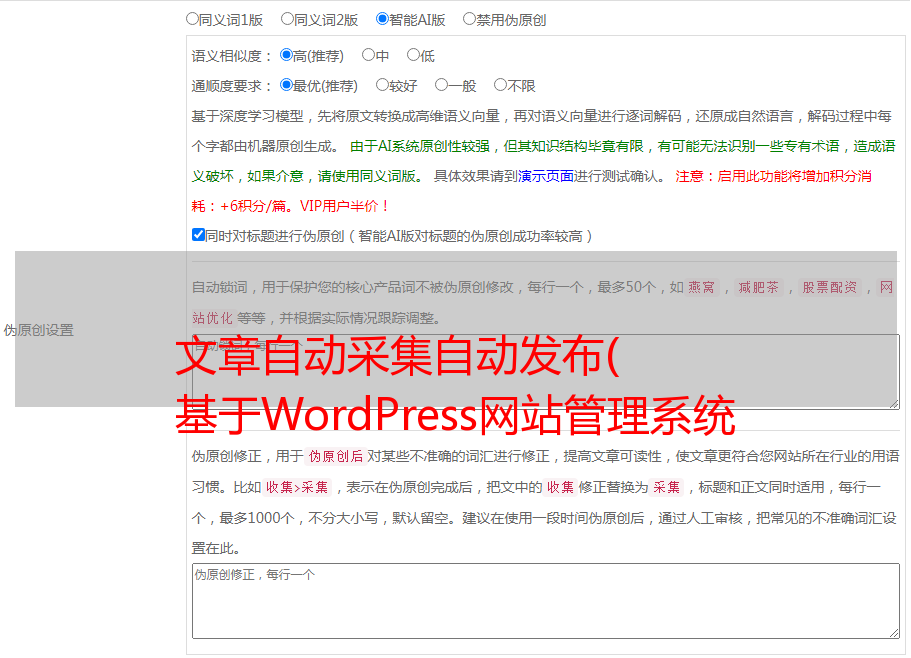
Task: Click the 股票配资 example keyword
Action: 830,287
